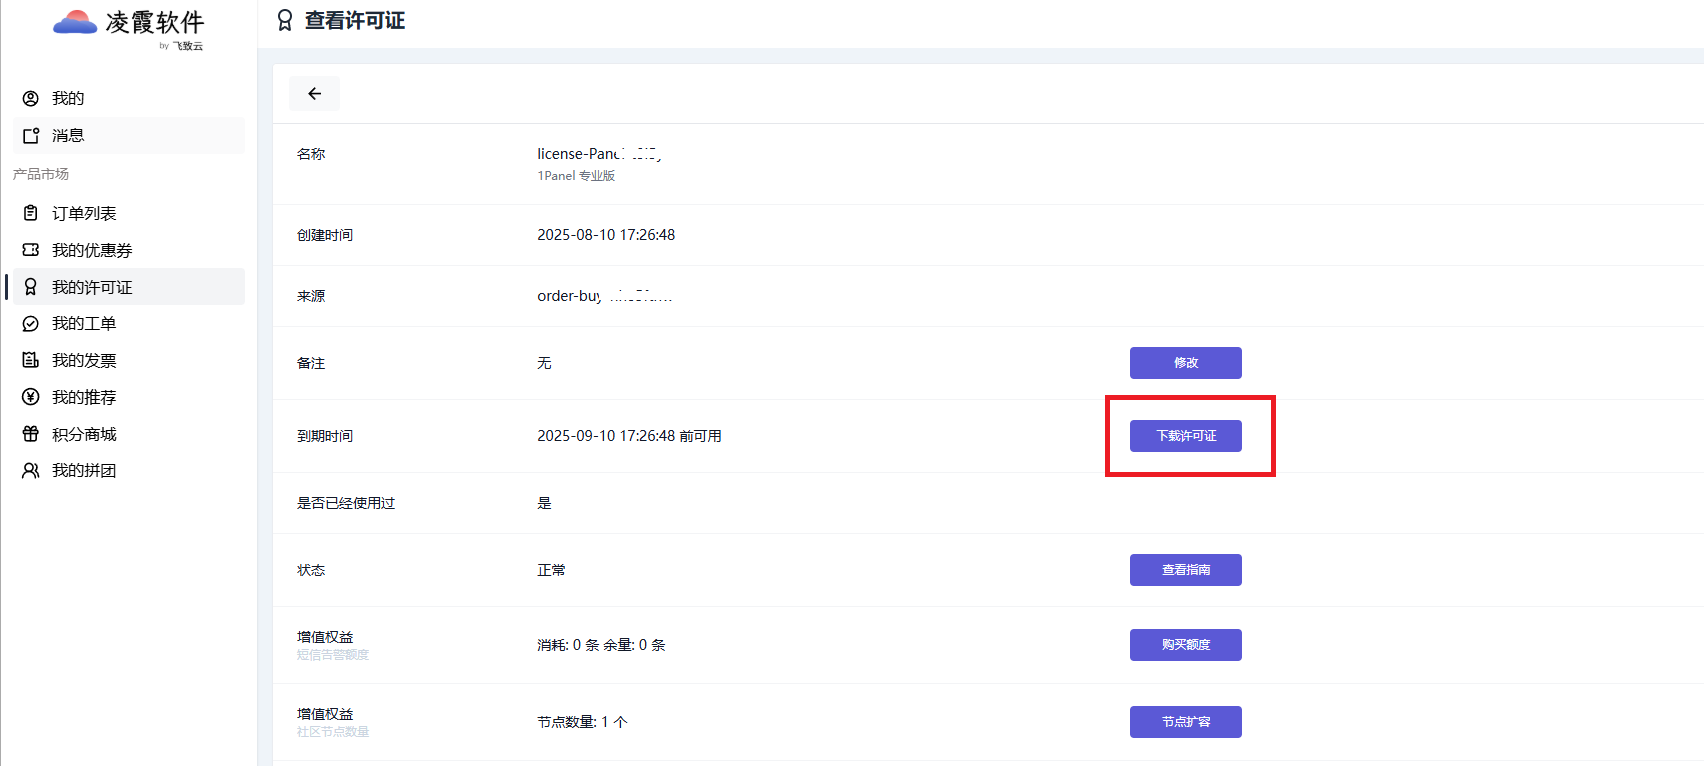Click the 我的优惠券 coupon icon
This screenshot has width=1704, height=766.
click(x=31, y=250)
